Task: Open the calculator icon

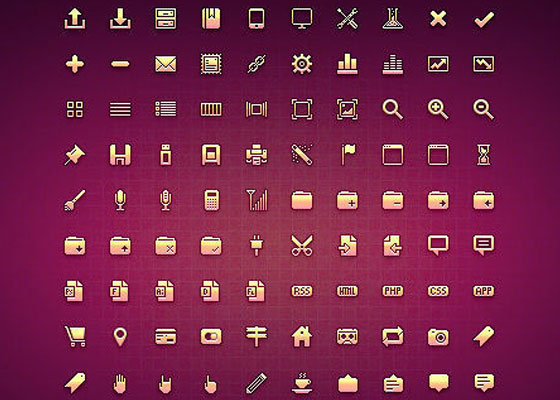Action: tap(211, 200)
